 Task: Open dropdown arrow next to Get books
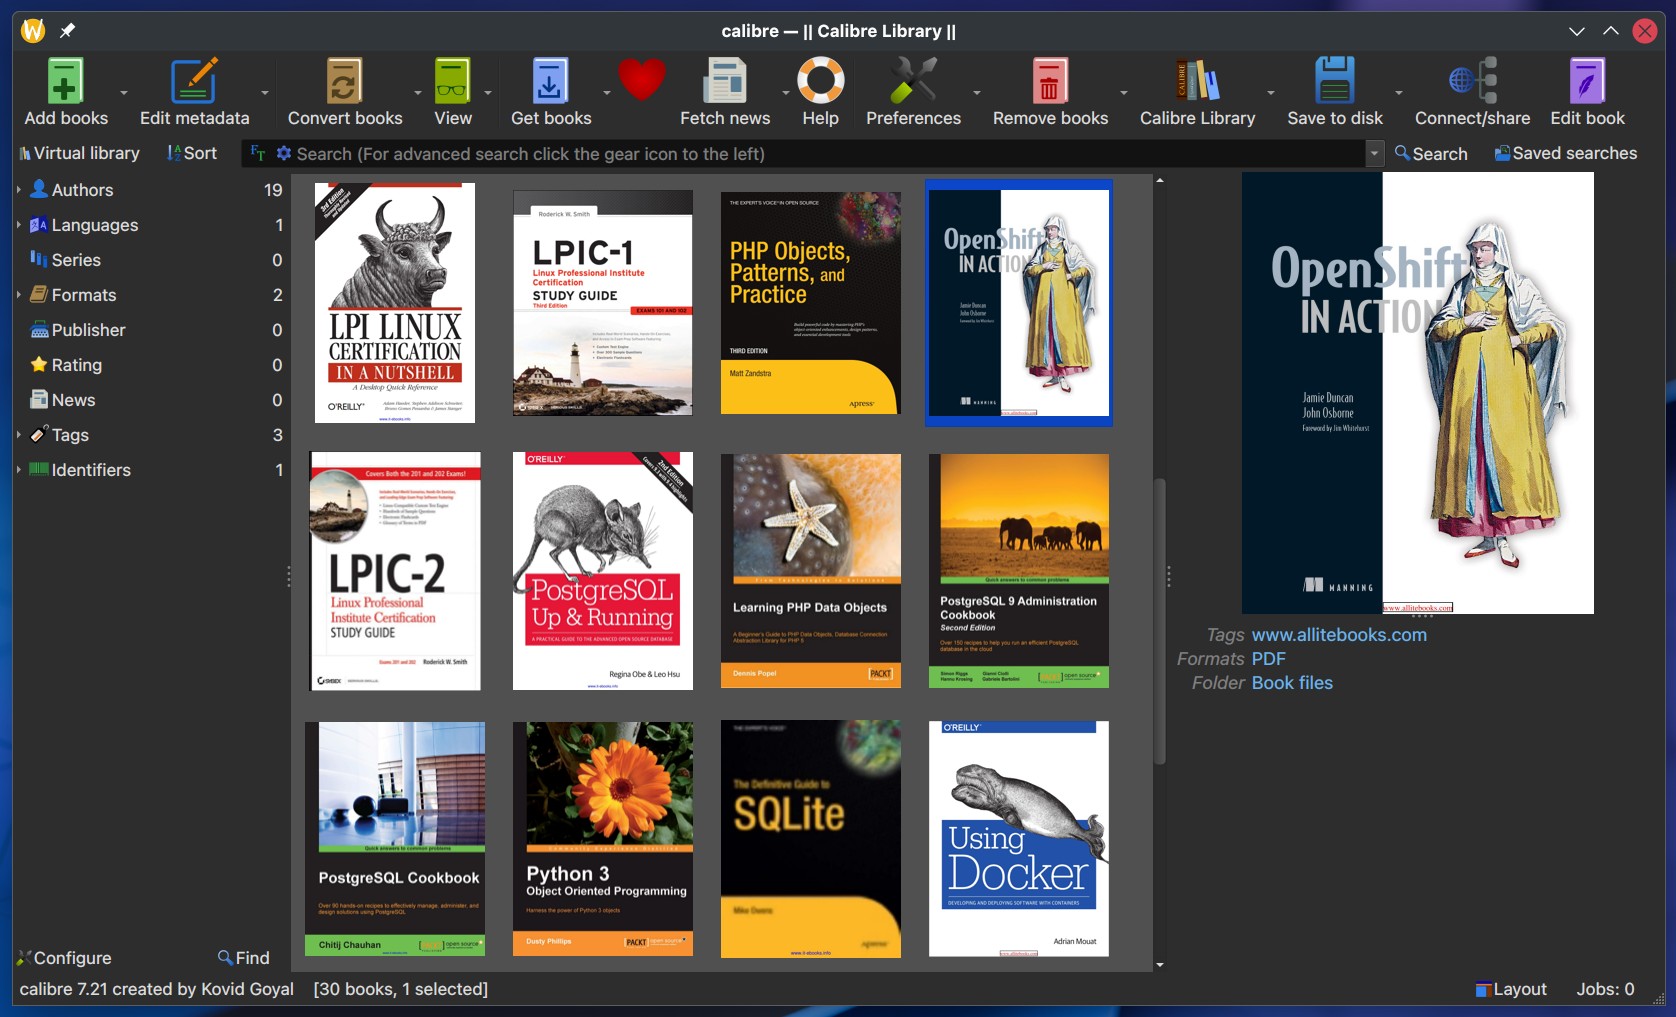click(607, 93)
